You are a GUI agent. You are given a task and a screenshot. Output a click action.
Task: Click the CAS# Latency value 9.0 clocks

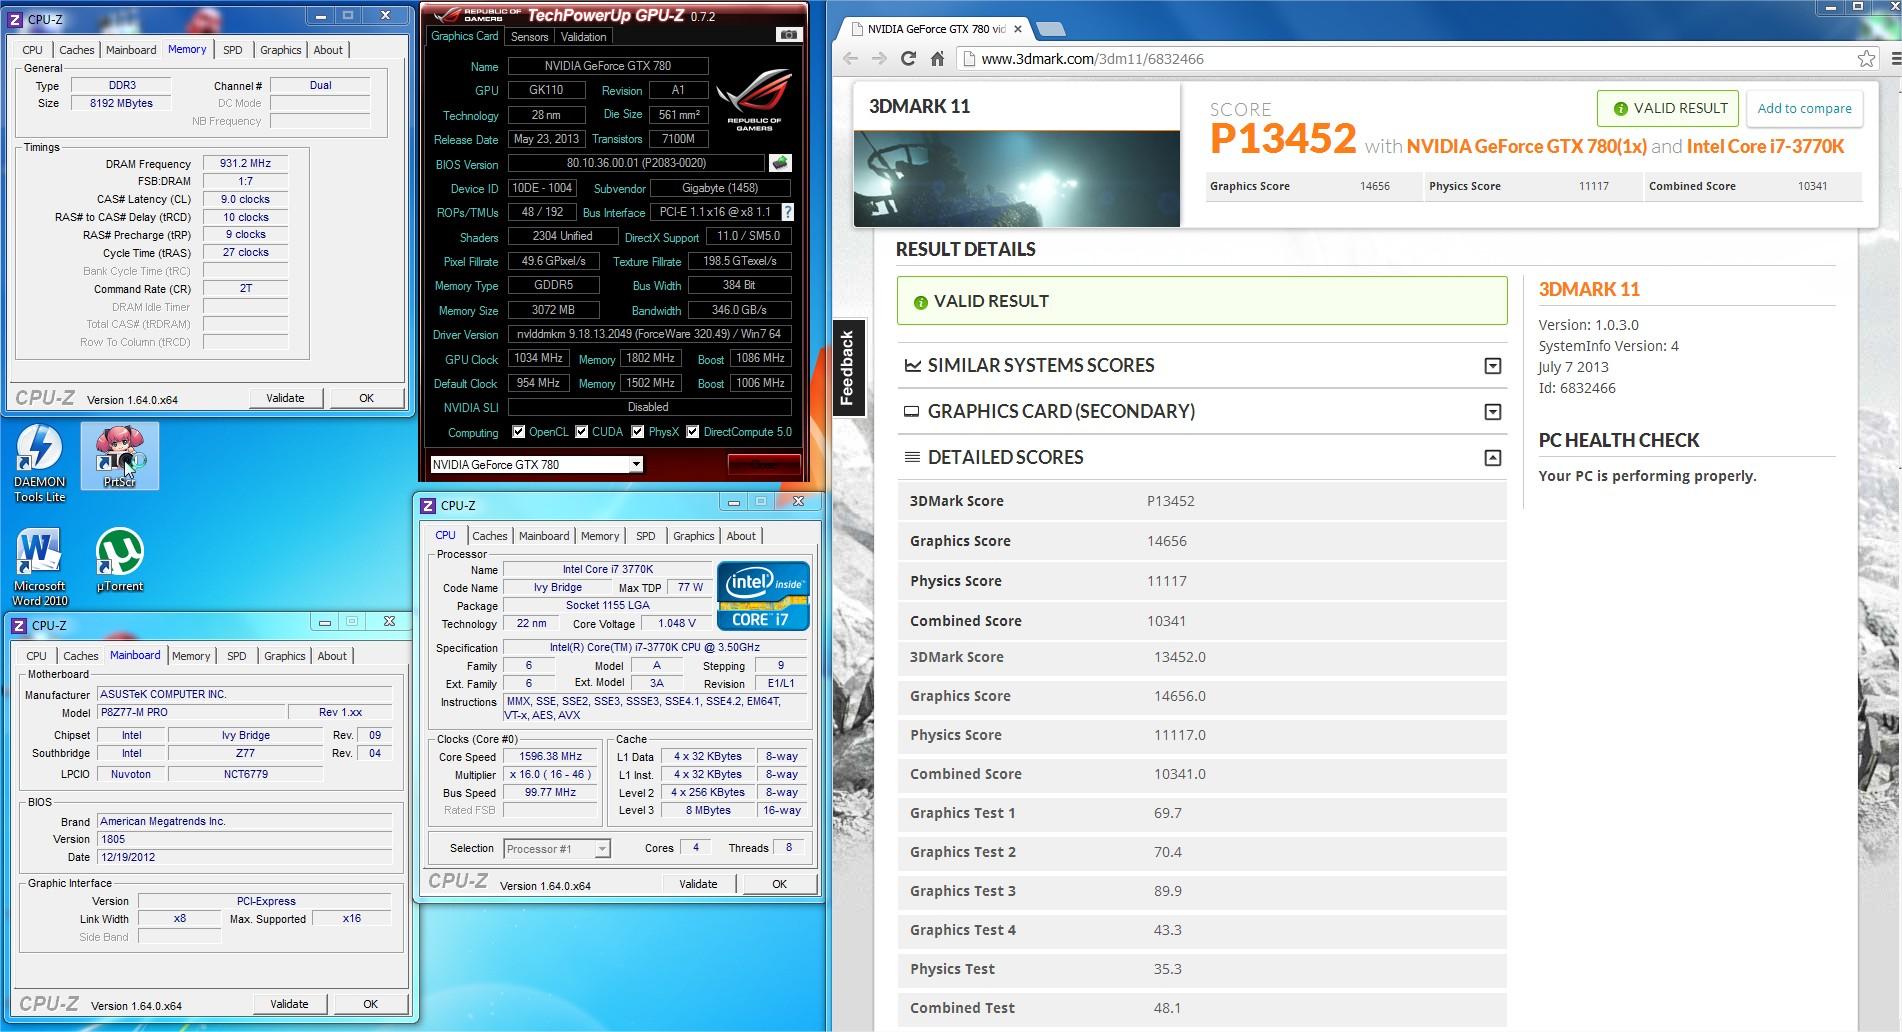click(245, 199)
